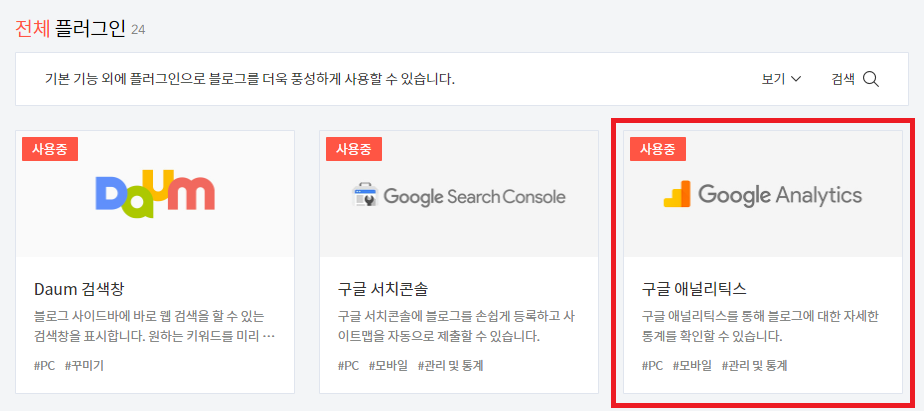Click 사용중 badge on Daum card
The height and width of the screenshot is (411, 924).
pyautogui.click(x=50, y=149)
